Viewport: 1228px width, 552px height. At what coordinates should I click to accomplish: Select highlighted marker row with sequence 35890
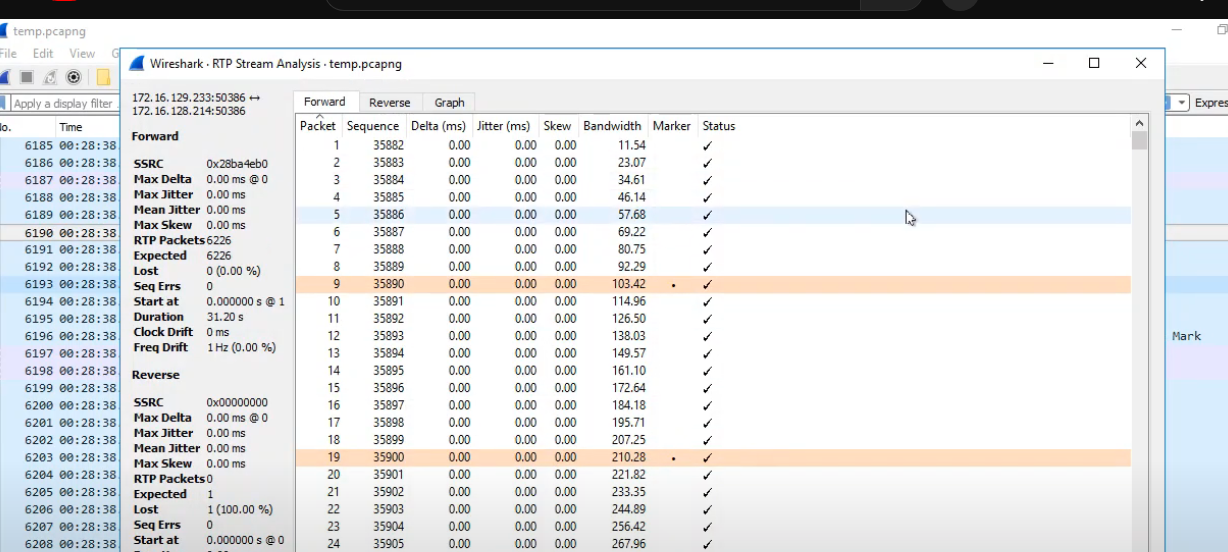pos(388,284)
